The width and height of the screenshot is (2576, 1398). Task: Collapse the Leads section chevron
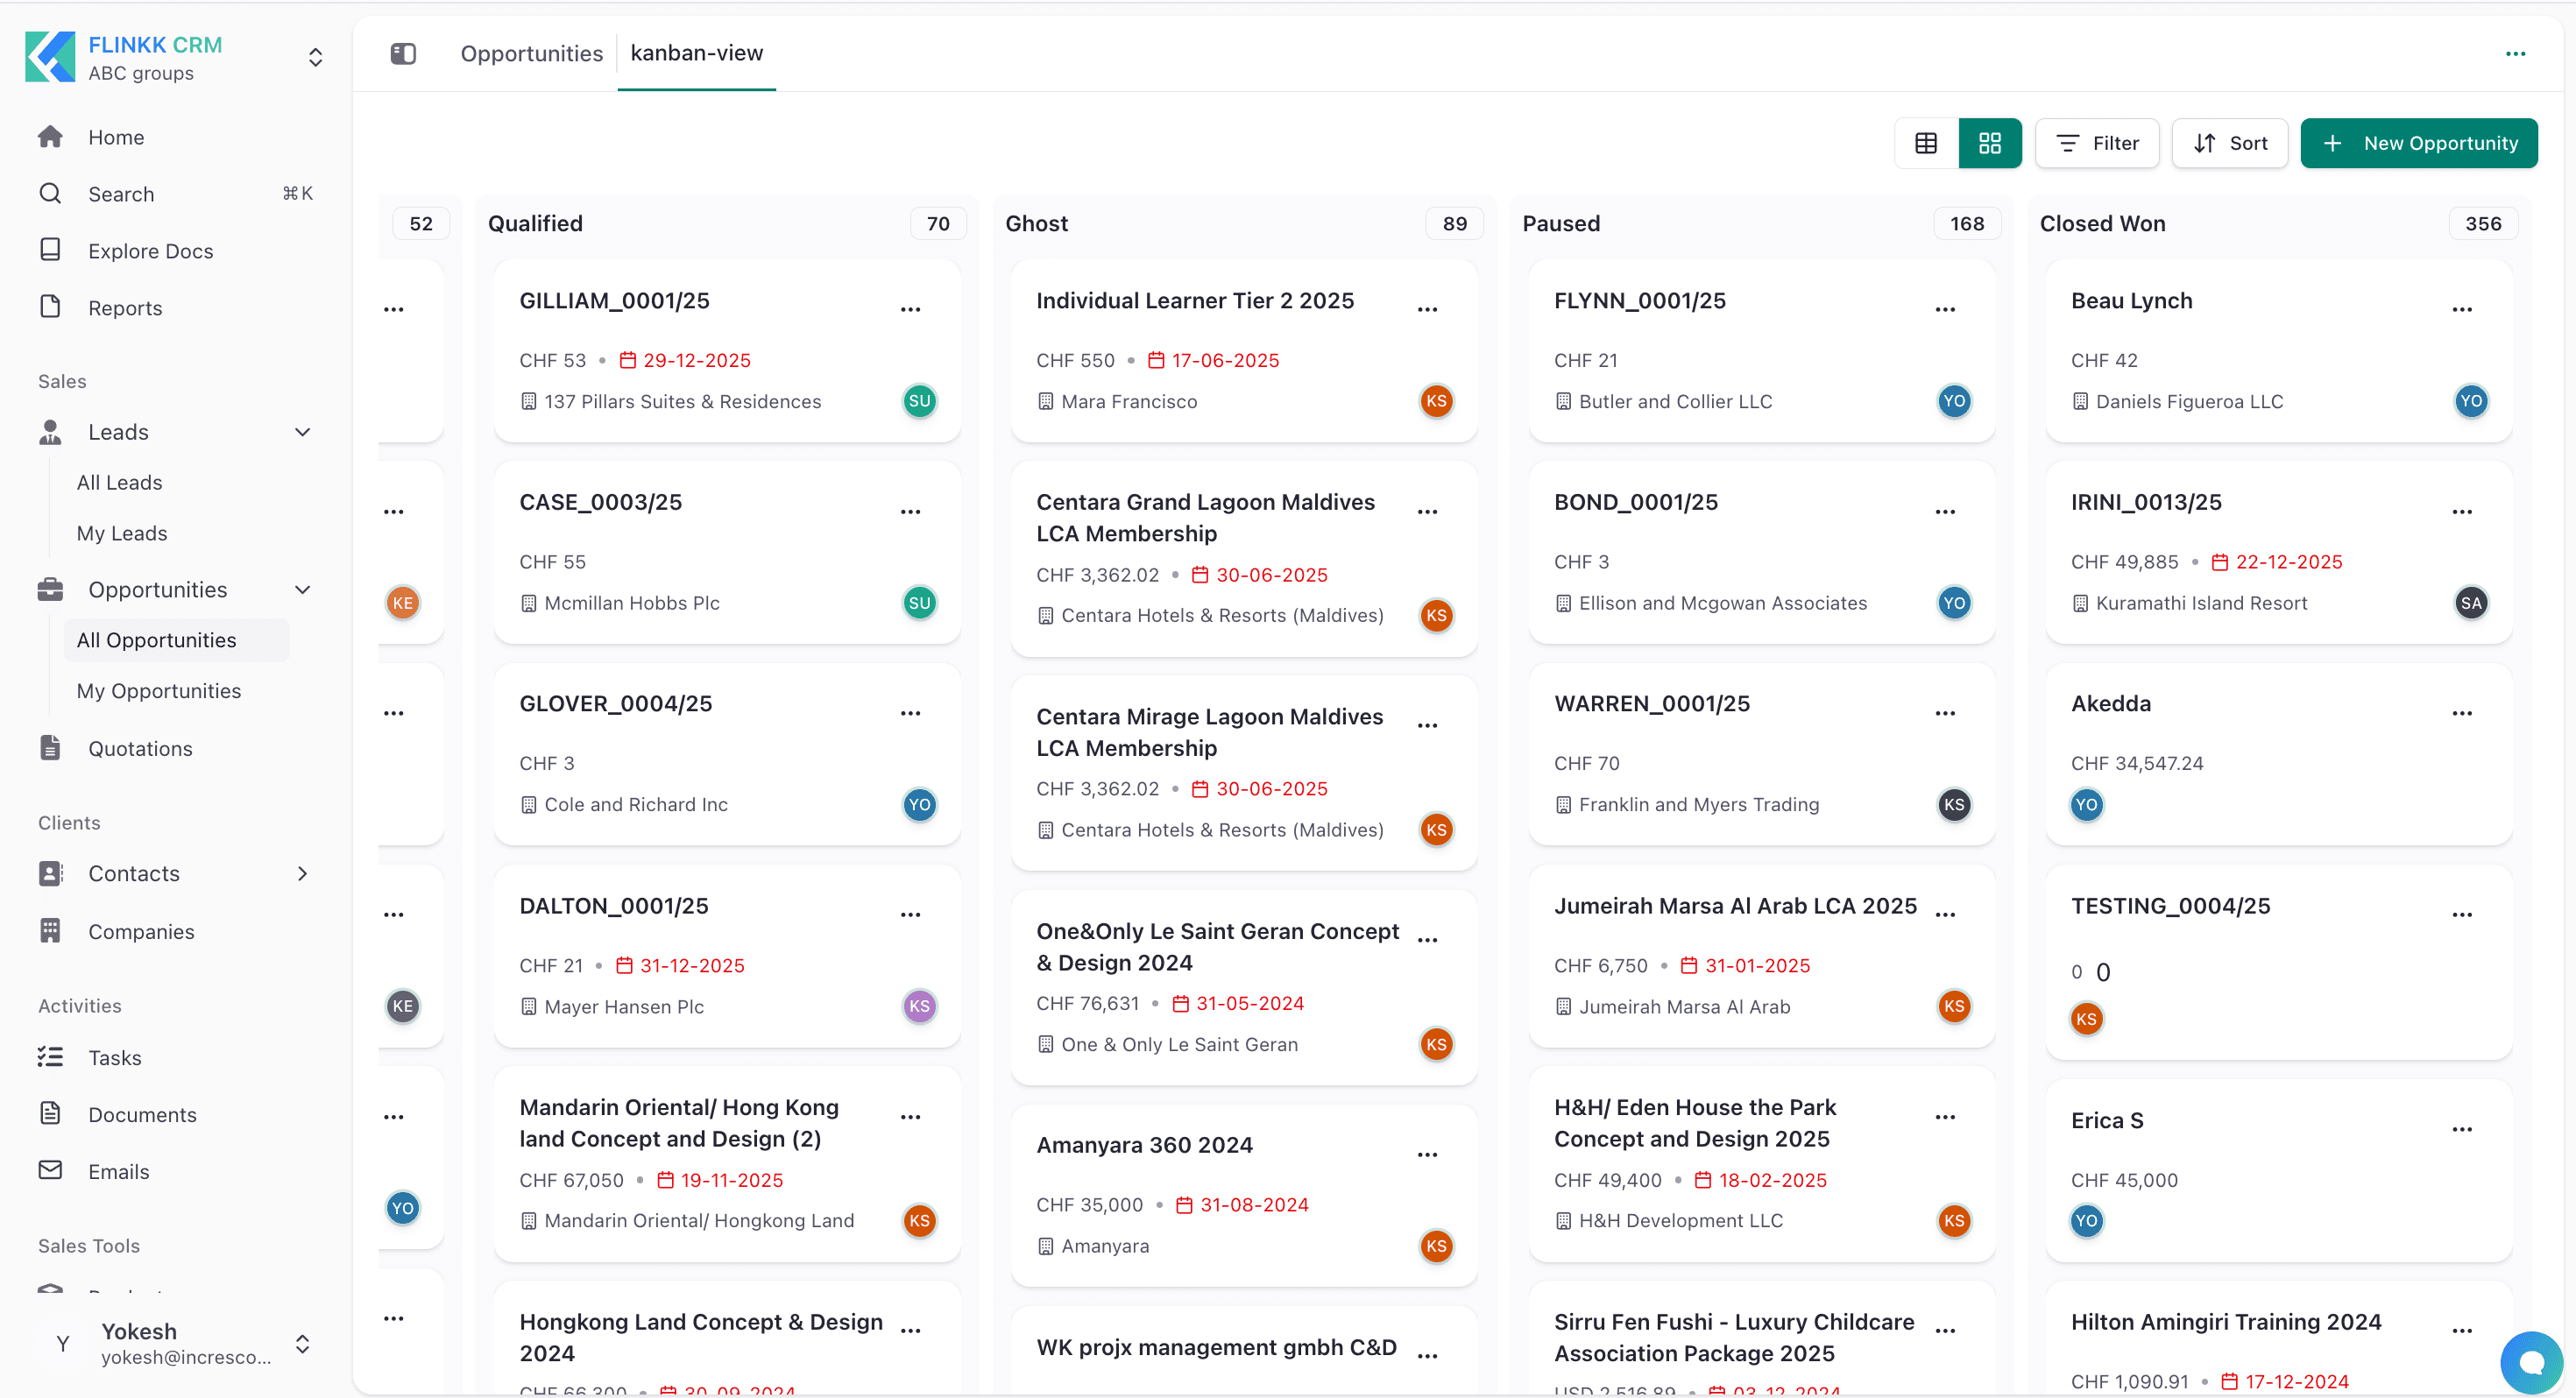click(x=302, y=432)
